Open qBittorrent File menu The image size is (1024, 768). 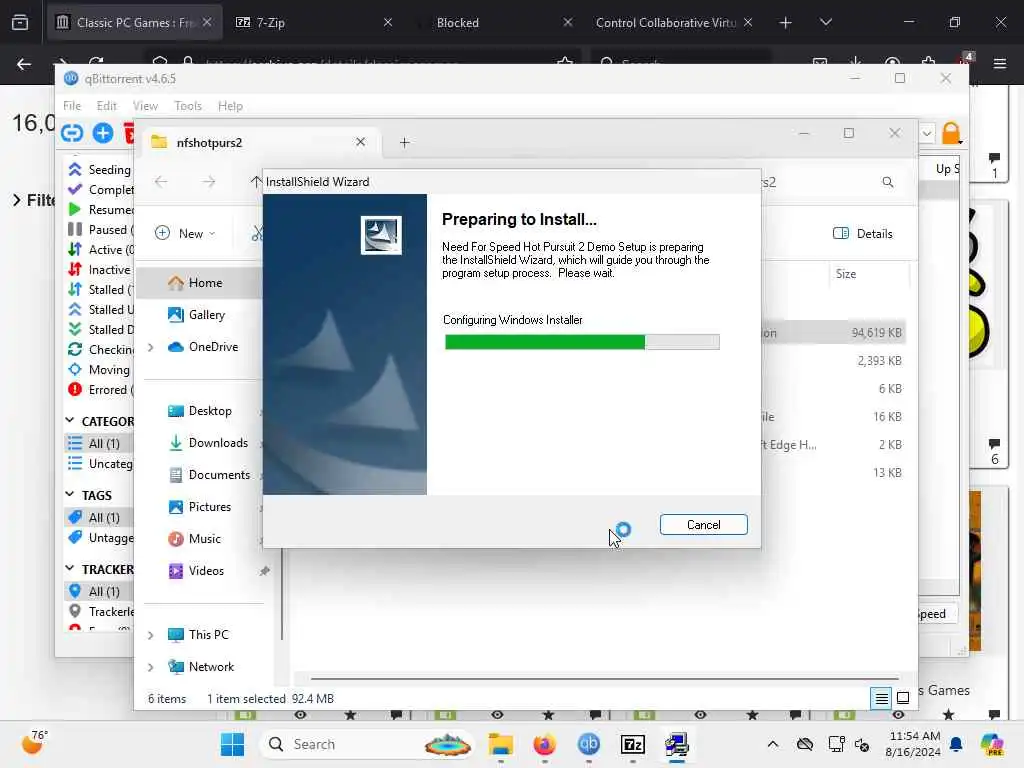(x=72, y=106)
